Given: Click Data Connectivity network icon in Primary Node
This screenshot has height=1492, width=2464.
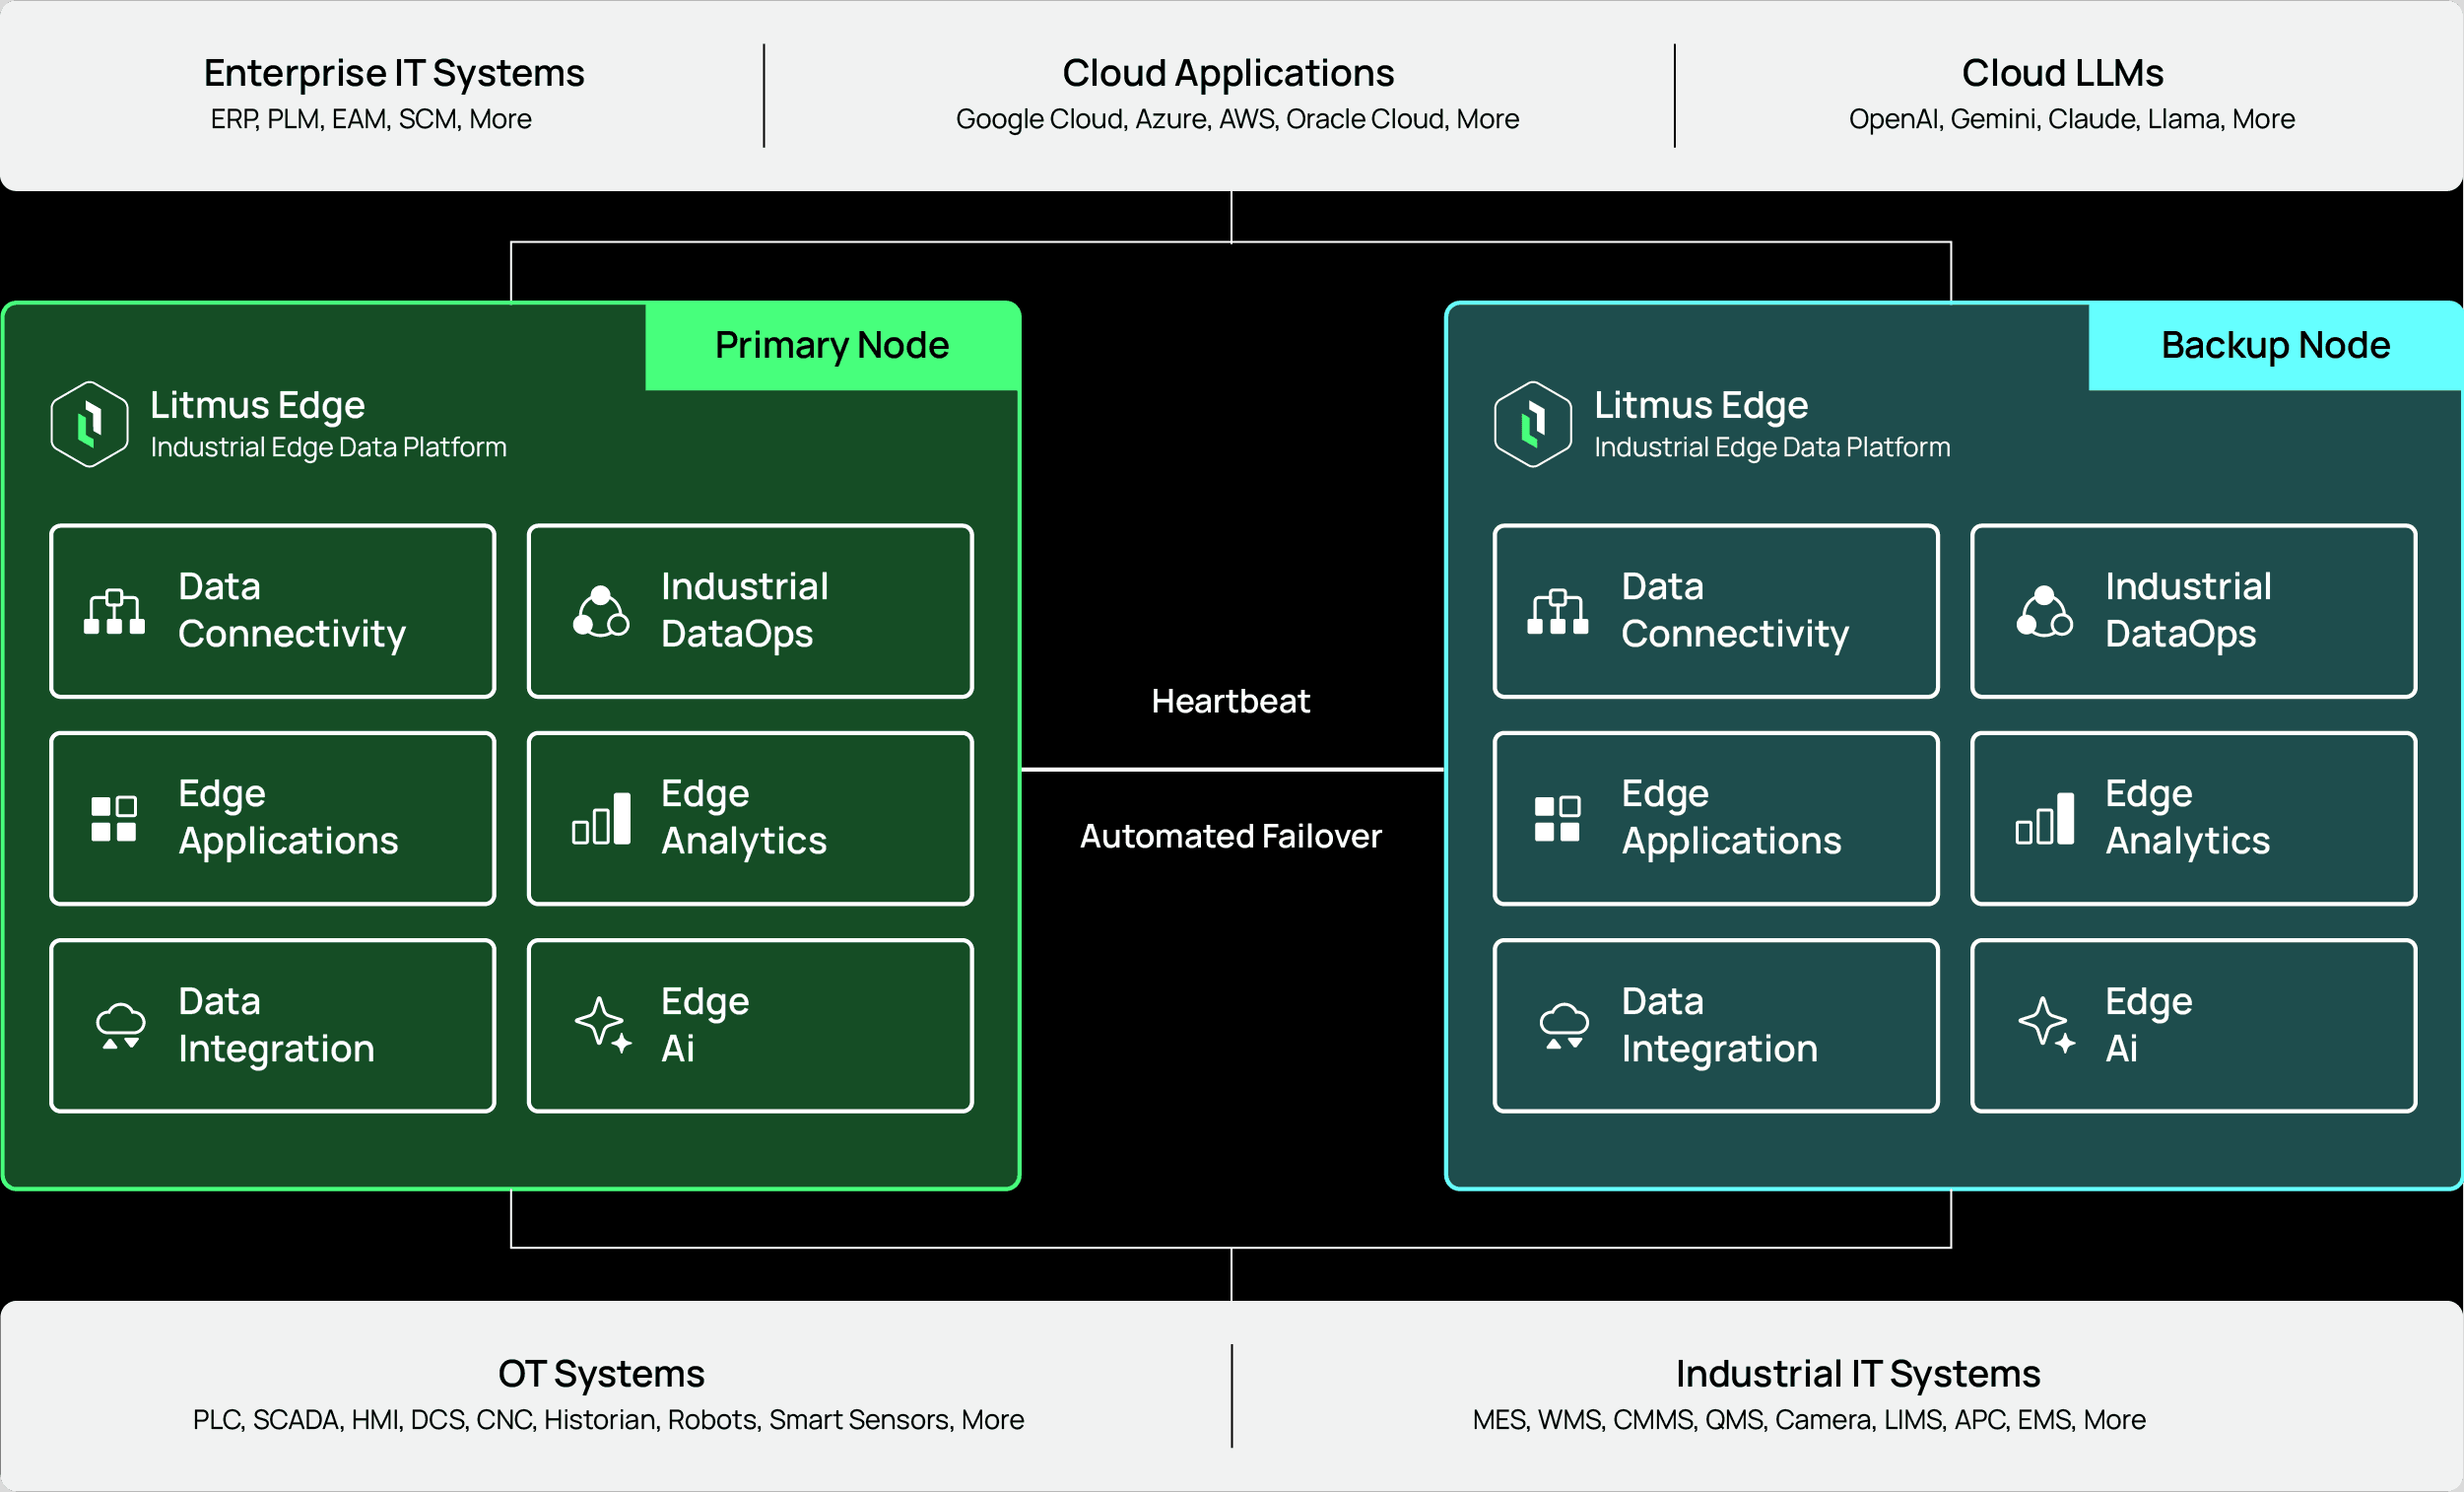Looking at the screenshot, I should click(114, 611).
